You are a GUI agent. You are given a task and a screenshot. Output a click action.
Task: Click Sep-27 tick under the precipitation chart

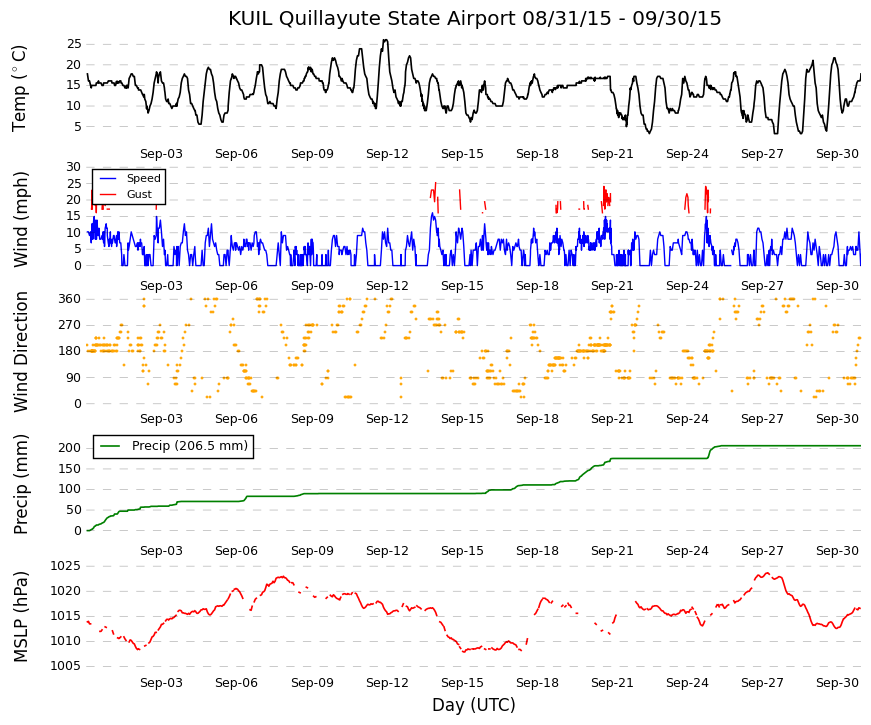pos(762,551)
